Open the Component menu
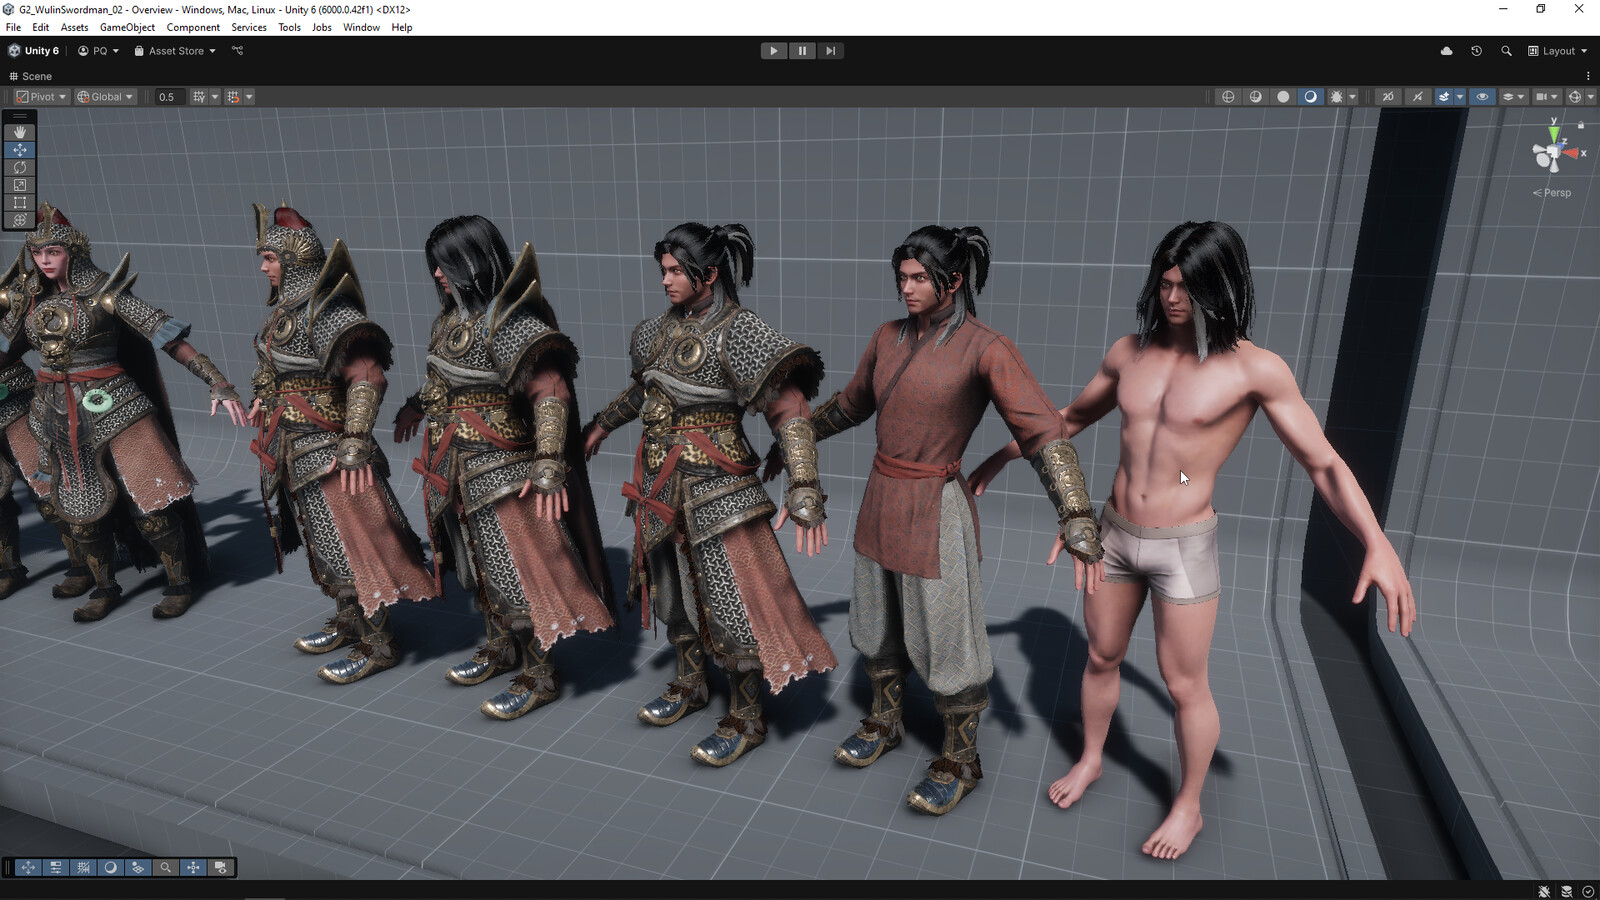The image size is (1600, 900). tap(193, 27)
